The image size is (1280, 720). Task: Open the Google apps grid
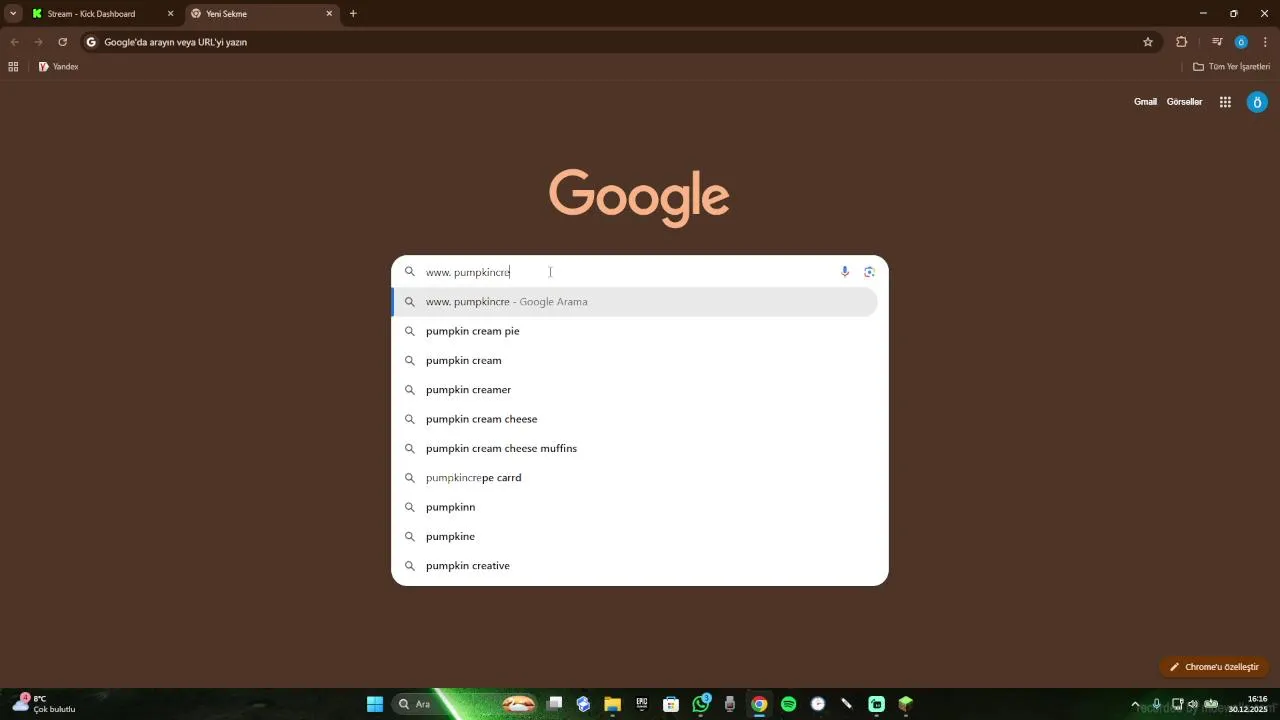[1225, 102]
